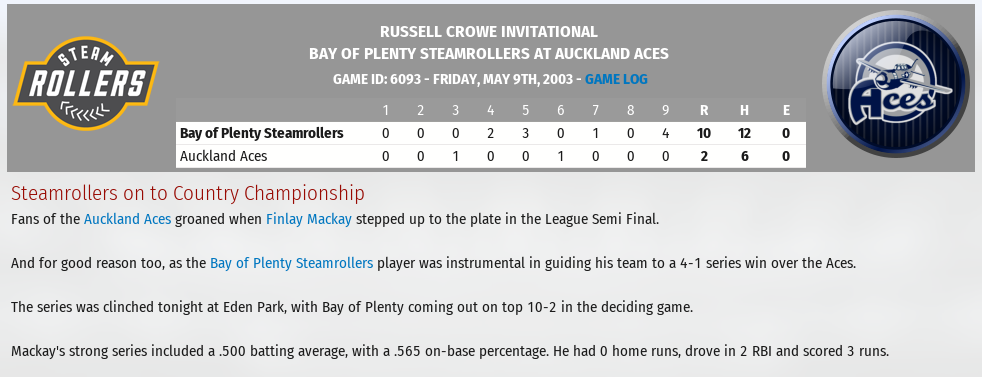Screen dimensions: 982x377
Task: Open Bay of Plenty Steamrollers article link
Action: tap(292, 264)
